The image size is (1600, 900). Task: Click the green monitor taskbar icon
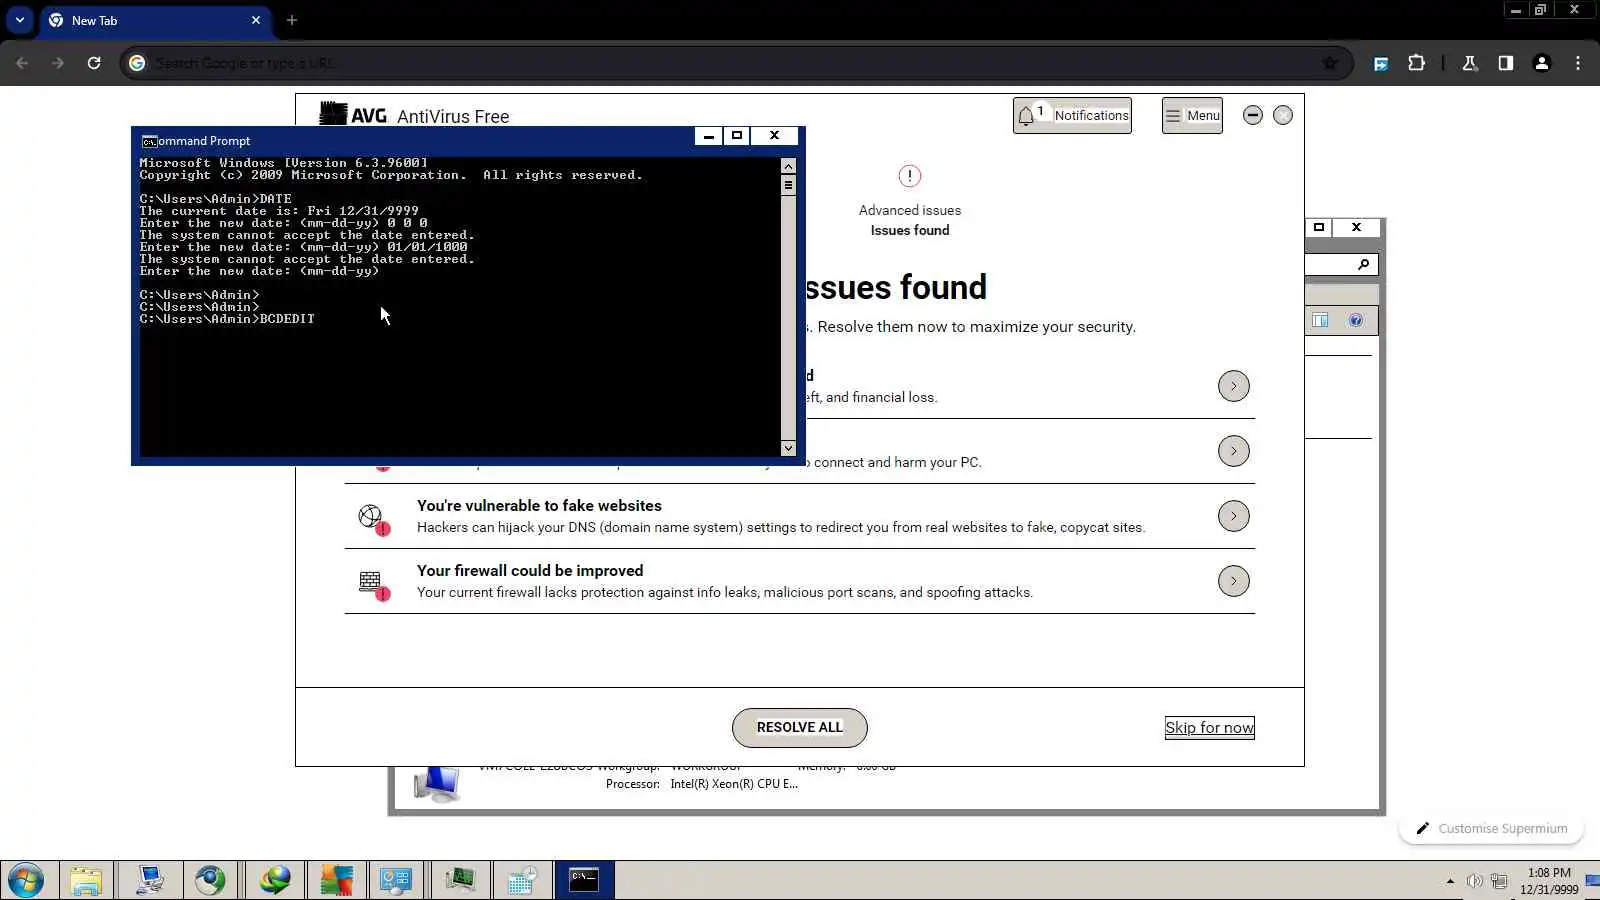pyautogui.click(x=460, y=880)
